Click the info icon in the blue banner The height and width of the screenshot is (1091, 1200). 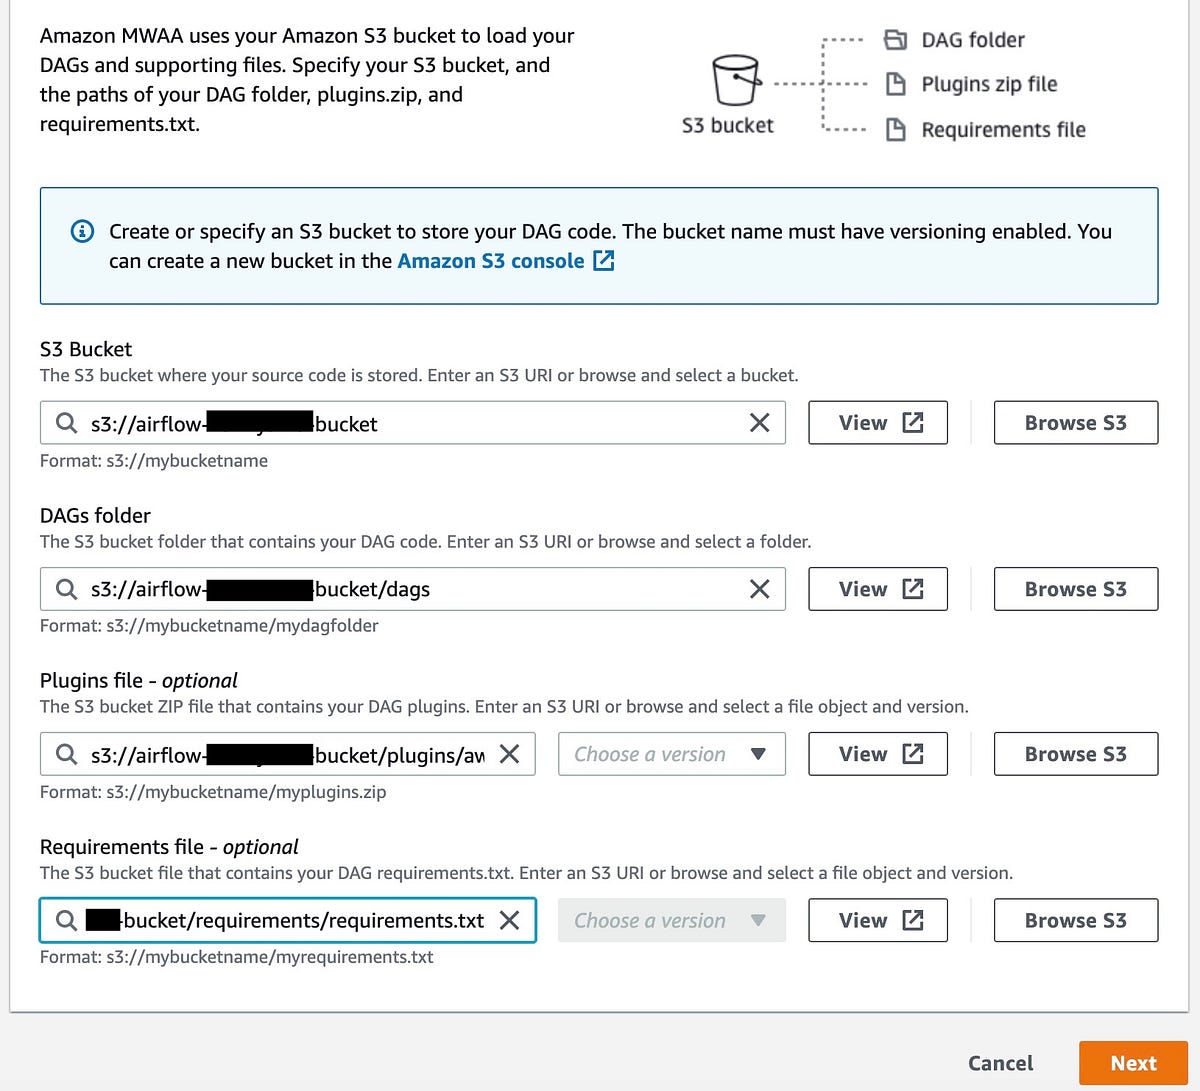click(x=82, y=231)
